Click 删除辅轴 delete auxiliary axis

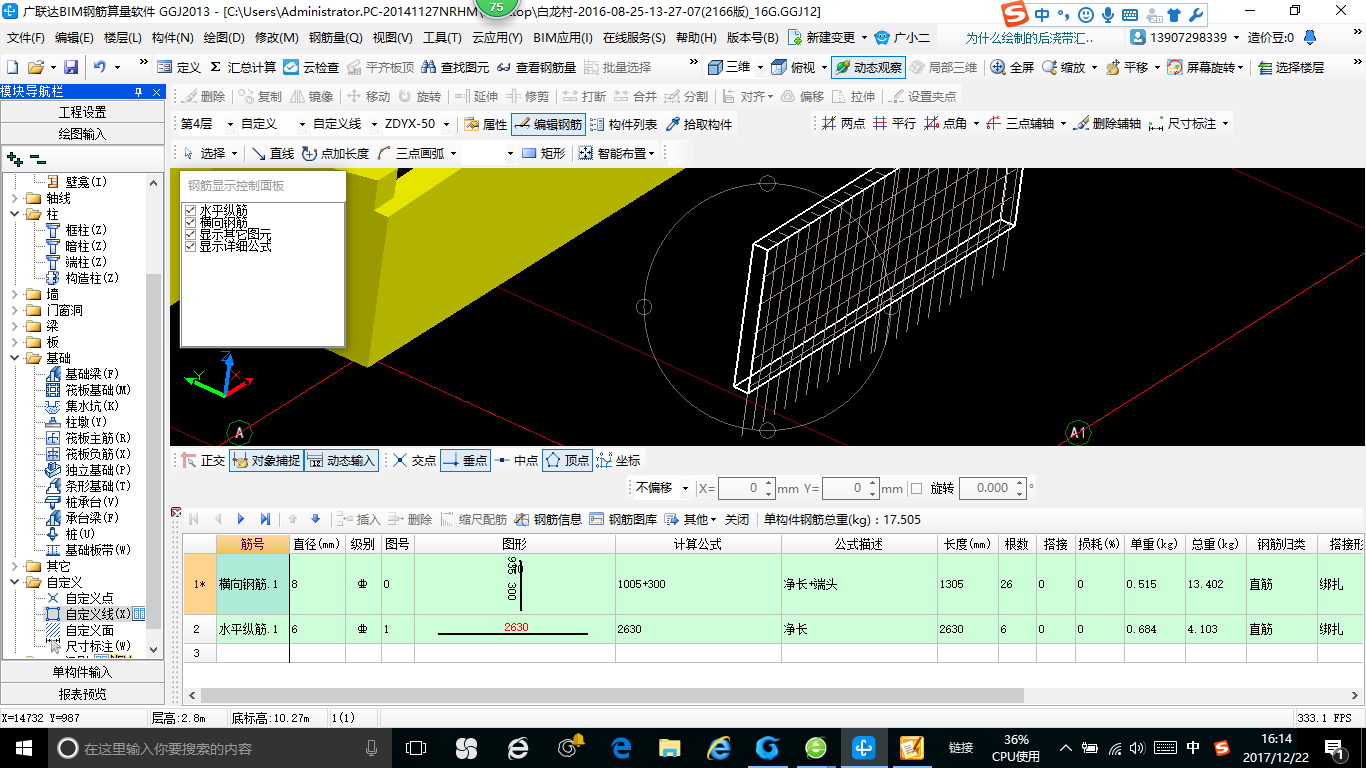[1107, 124]
